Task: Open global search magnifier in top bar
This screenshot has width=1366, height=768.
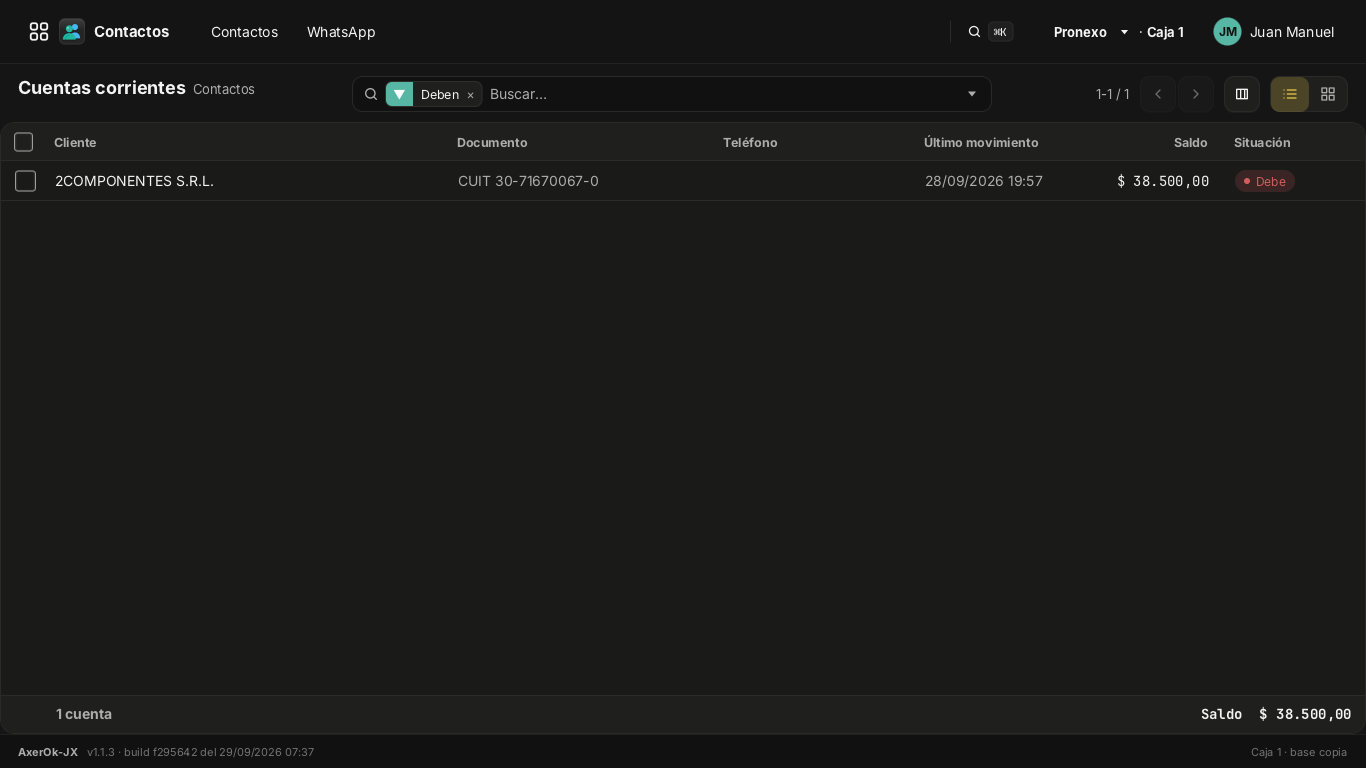Action: point(974,32)
